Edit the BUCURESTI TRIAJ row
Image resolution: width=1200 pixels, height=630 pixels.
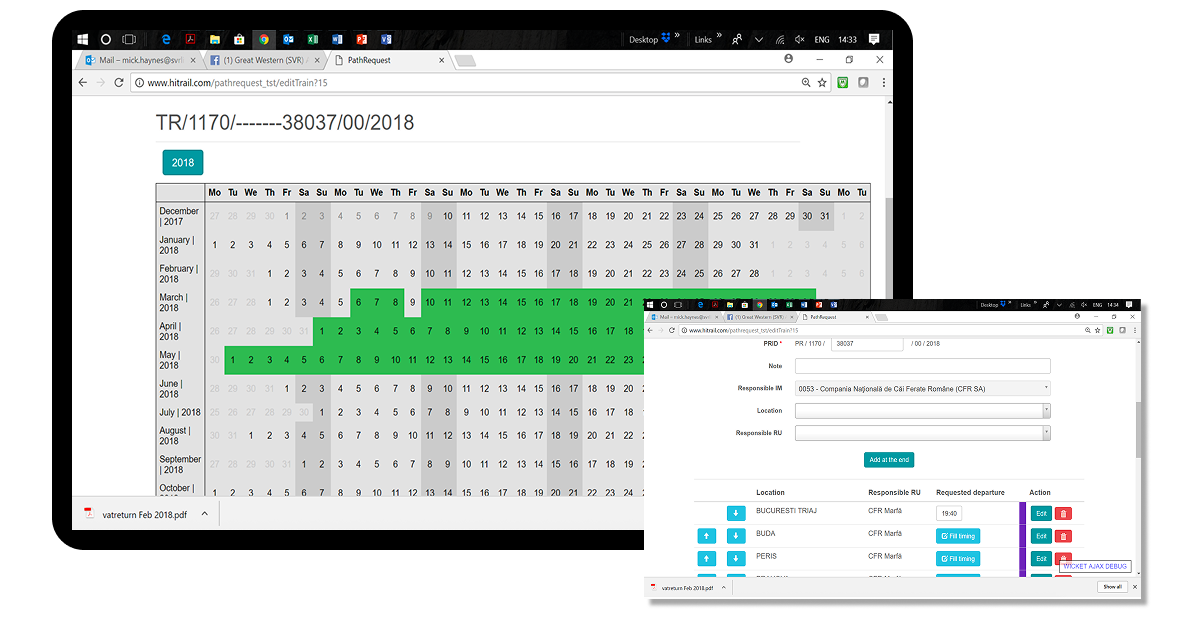(x=1041, y=513)
